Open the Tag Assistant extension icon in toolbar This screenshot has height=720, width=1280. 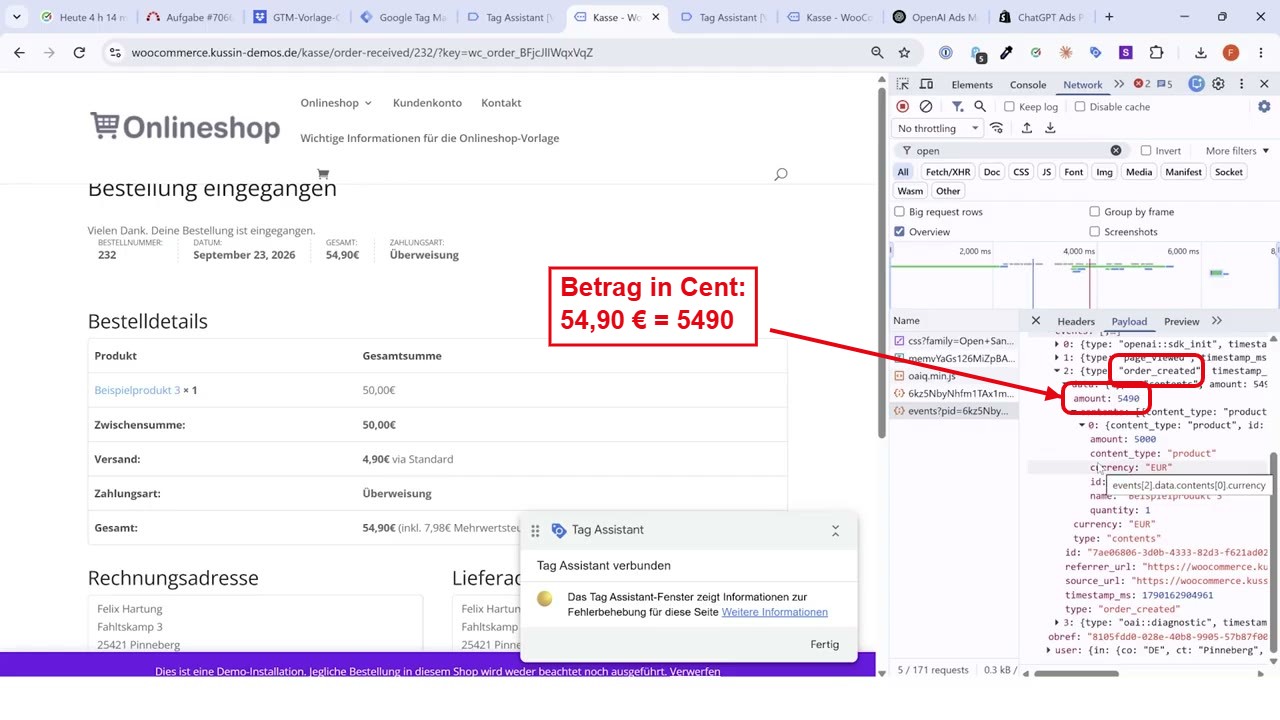click(1096, 52)
